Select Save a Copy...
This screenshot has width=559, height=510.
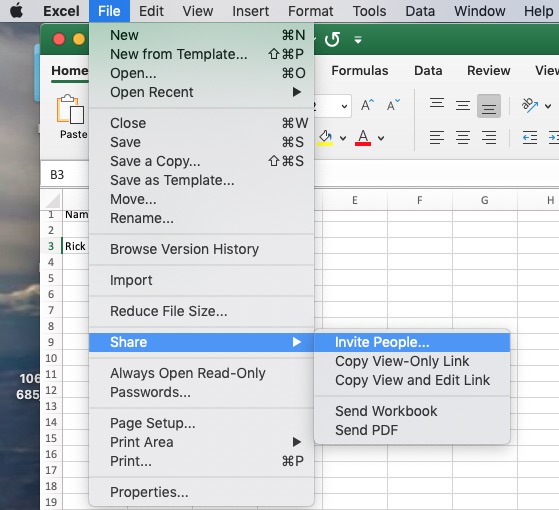(x=201, y=161)
